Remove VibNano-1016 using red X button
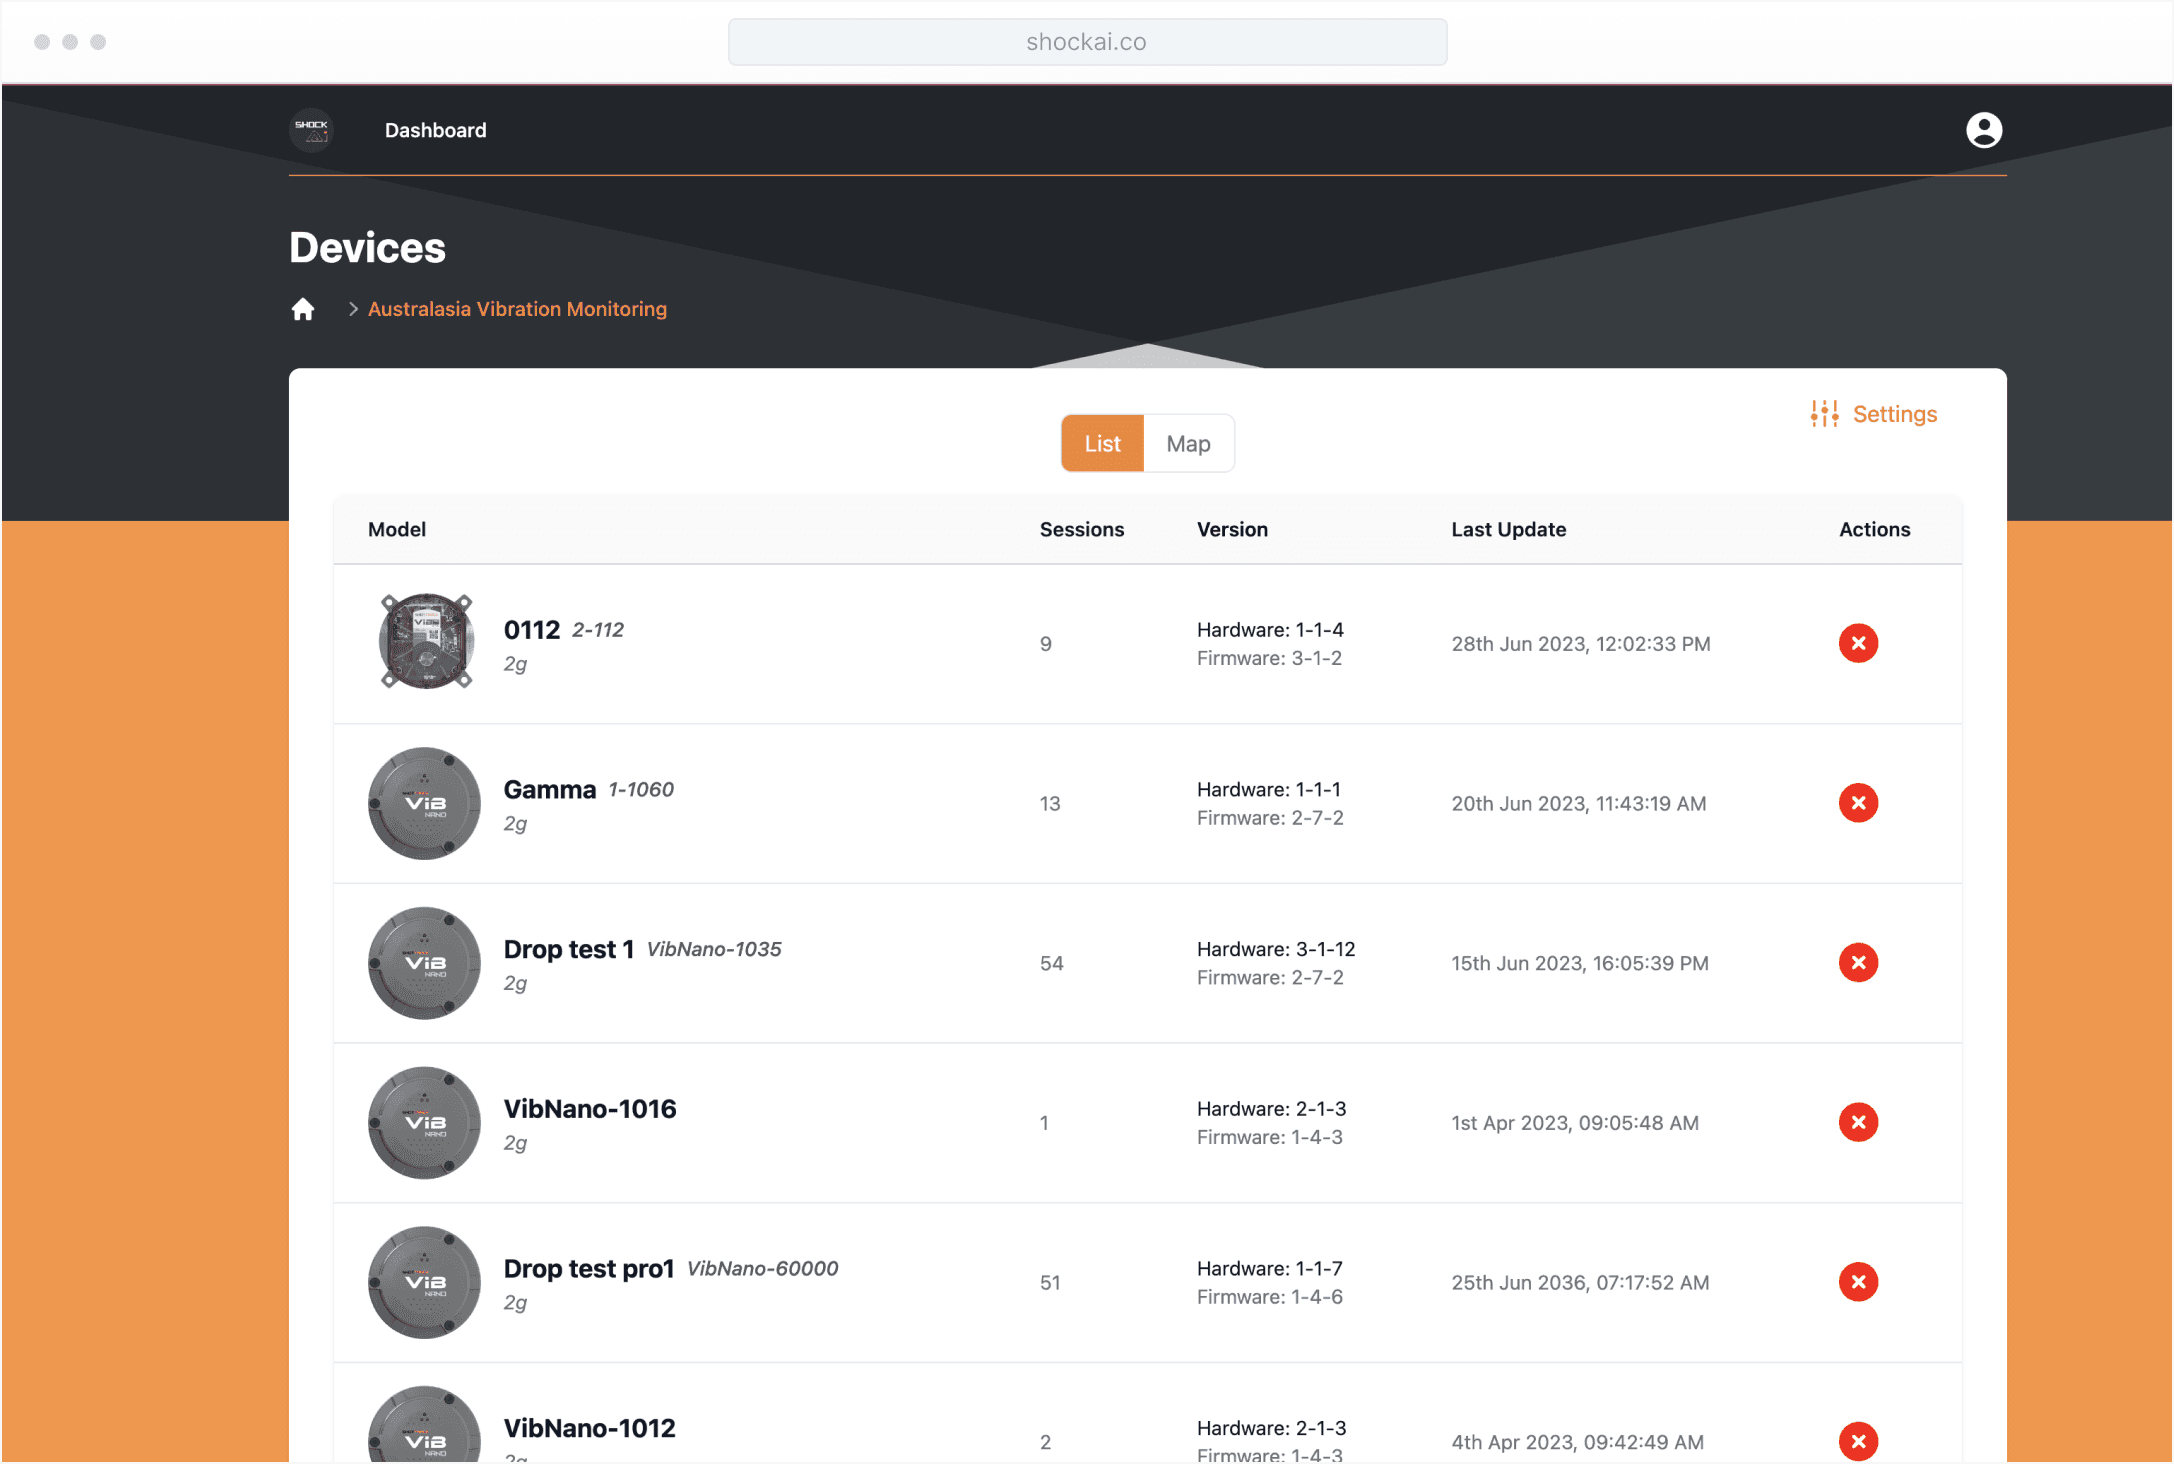The width and height of the screenshot is (2174, 1464). 1858,1122
